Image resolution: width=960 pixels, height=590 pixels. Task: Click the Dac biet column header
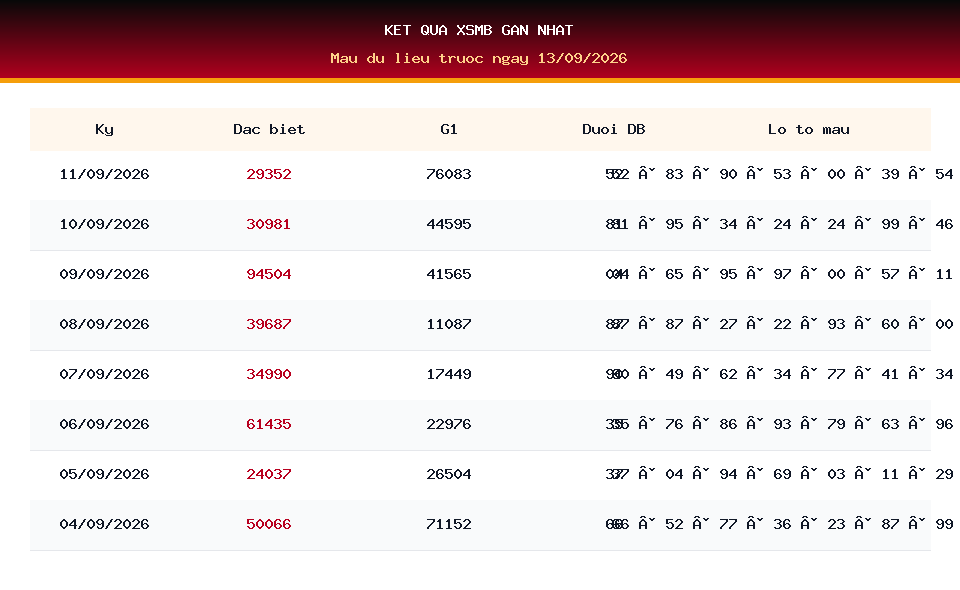269,129
